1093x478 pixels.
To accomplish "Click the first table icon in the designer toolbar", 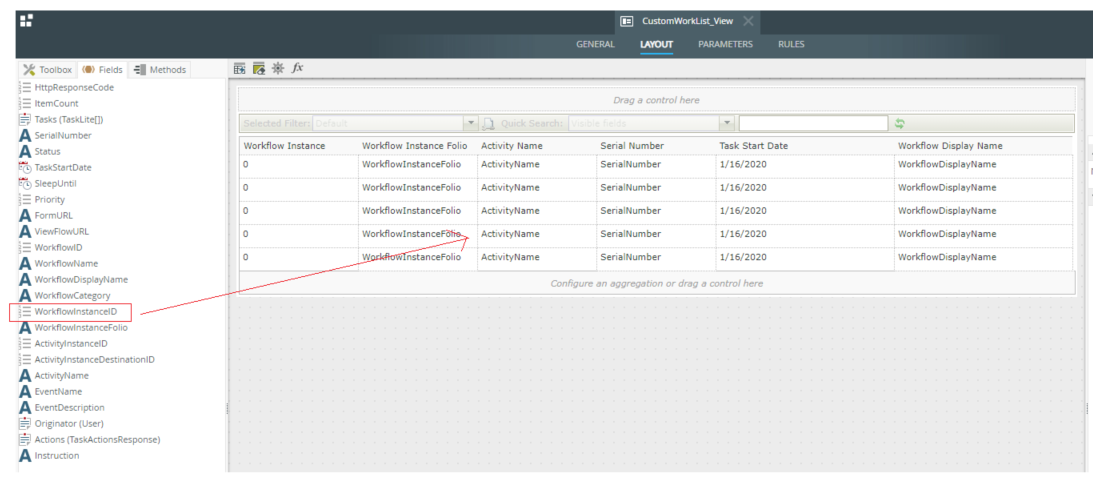I will [x=239, y=68].
